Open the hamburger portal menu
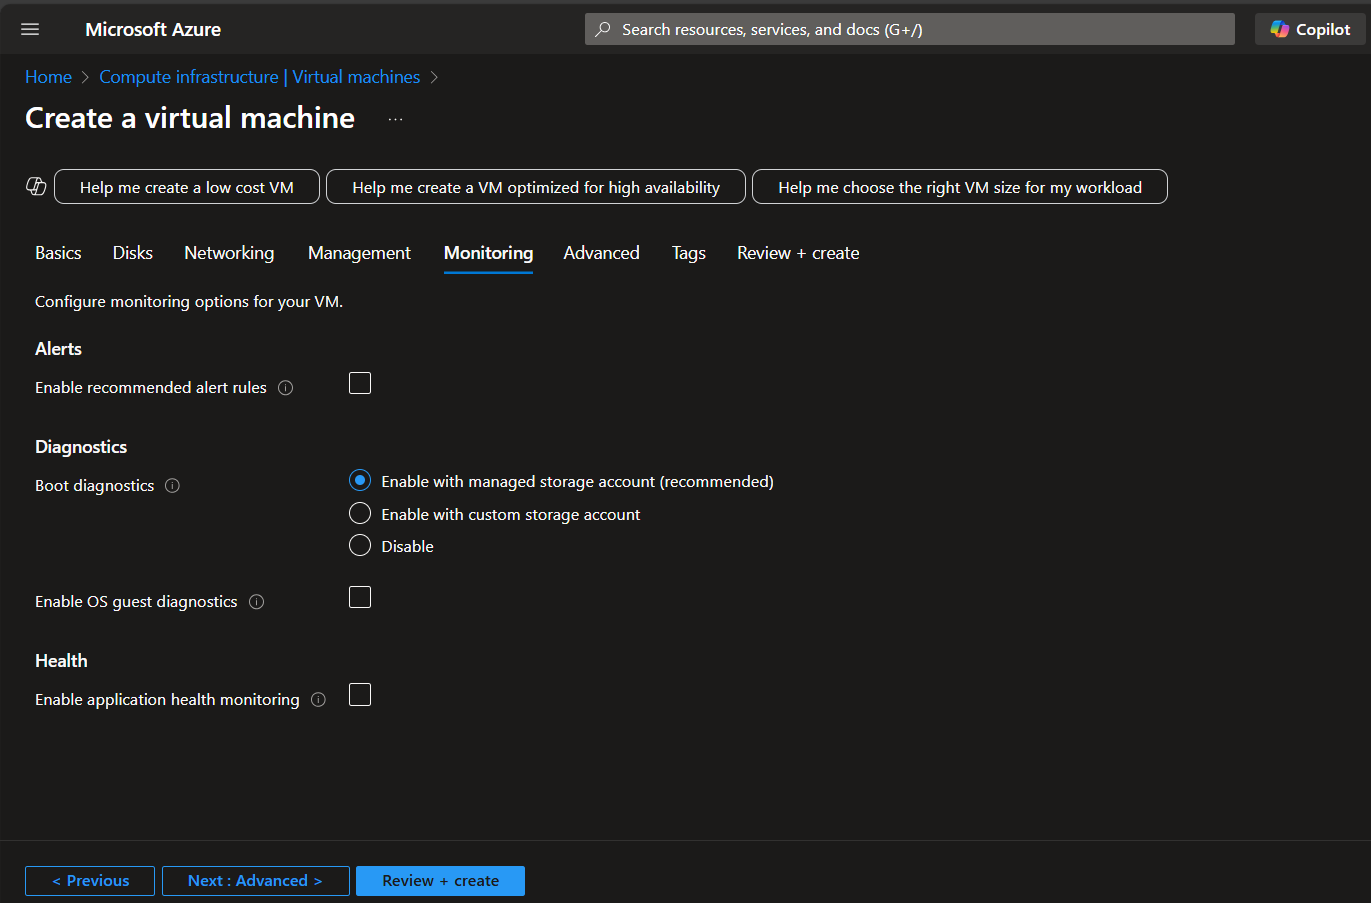 point(30,29)
